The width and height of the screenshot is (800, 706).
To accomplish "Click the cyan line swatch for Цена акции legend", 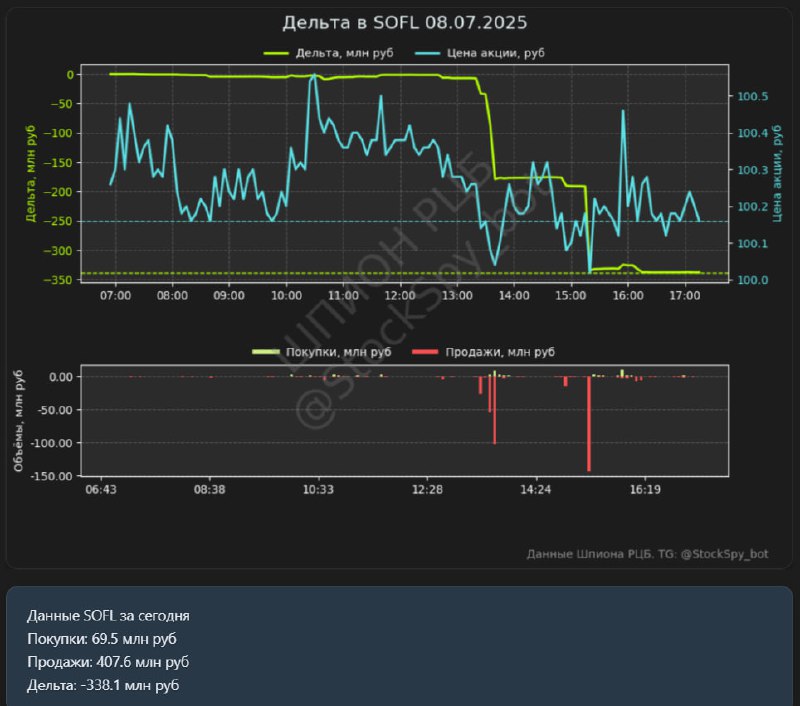I will [x=427, y=53].
